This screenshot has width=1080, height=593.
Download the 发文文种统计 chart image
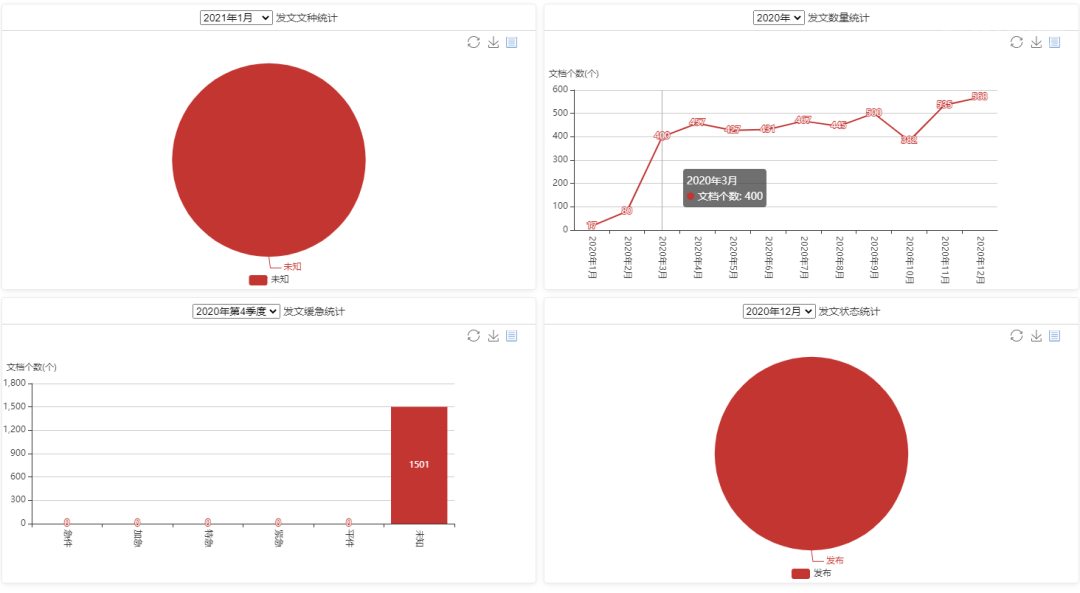(493, 42)
